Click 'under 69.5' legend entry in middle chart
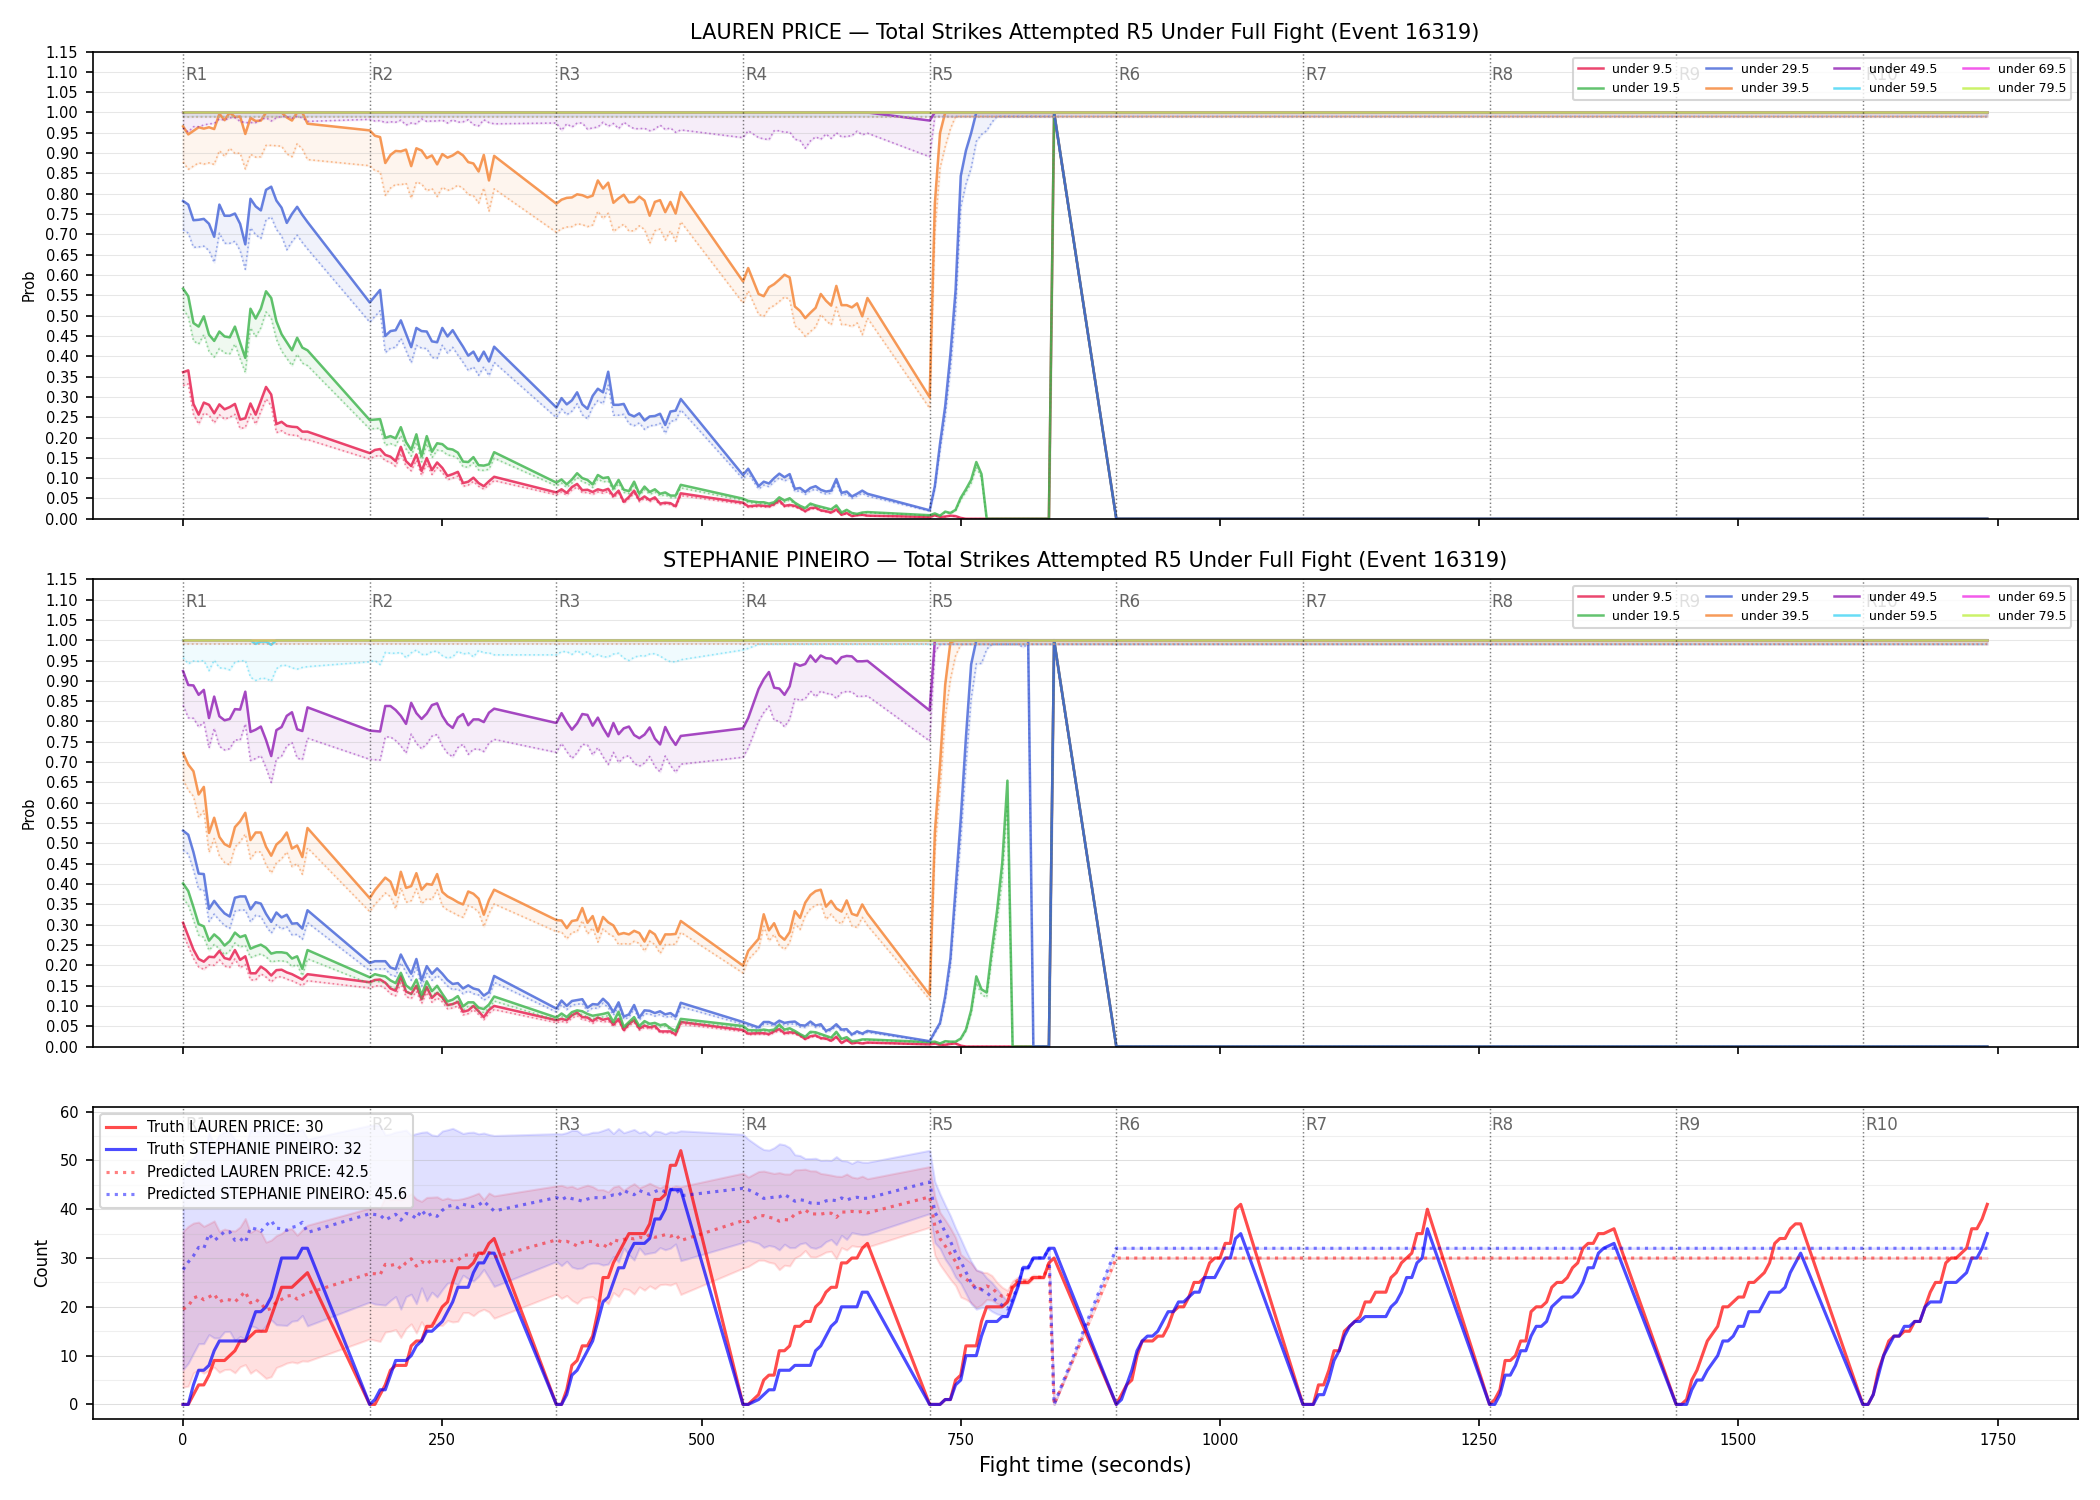Viewport: 2100px width, 1500px height. tap(2014, 597)
